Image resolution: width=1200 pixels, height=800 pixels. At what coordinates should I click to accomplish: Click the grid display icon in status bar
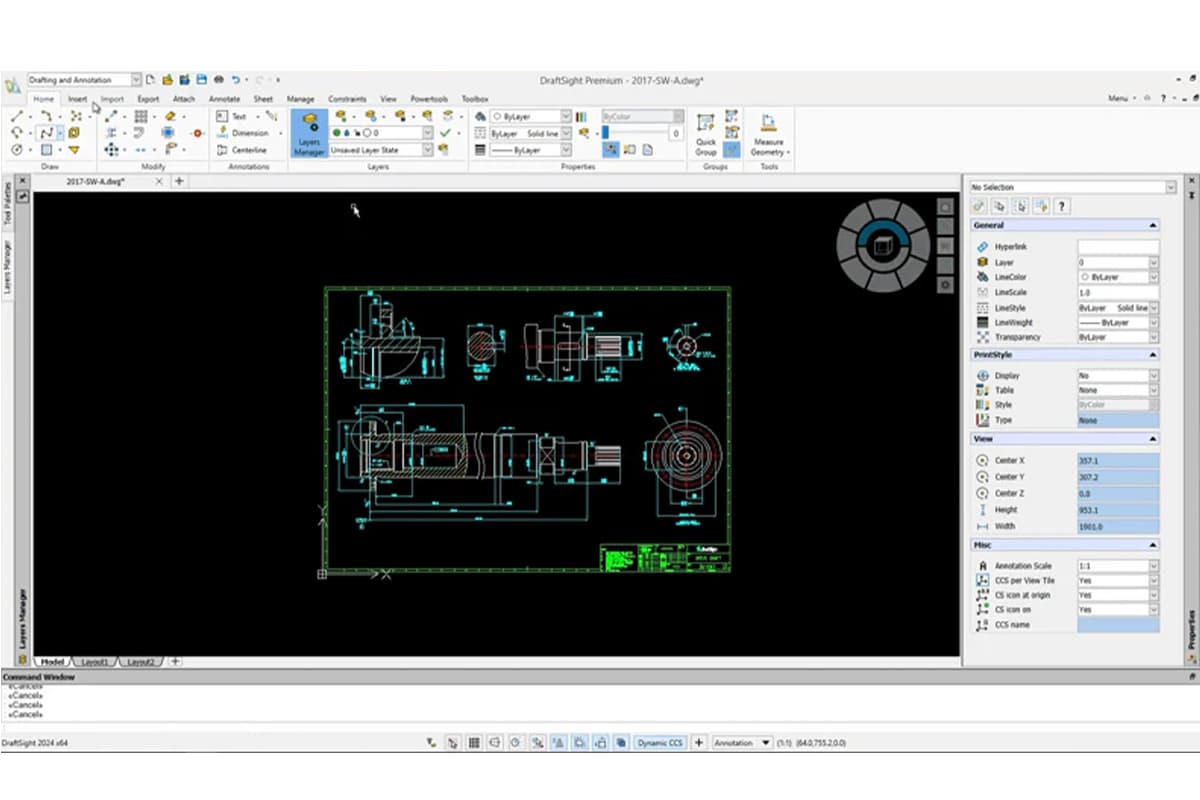pos(472,743)
